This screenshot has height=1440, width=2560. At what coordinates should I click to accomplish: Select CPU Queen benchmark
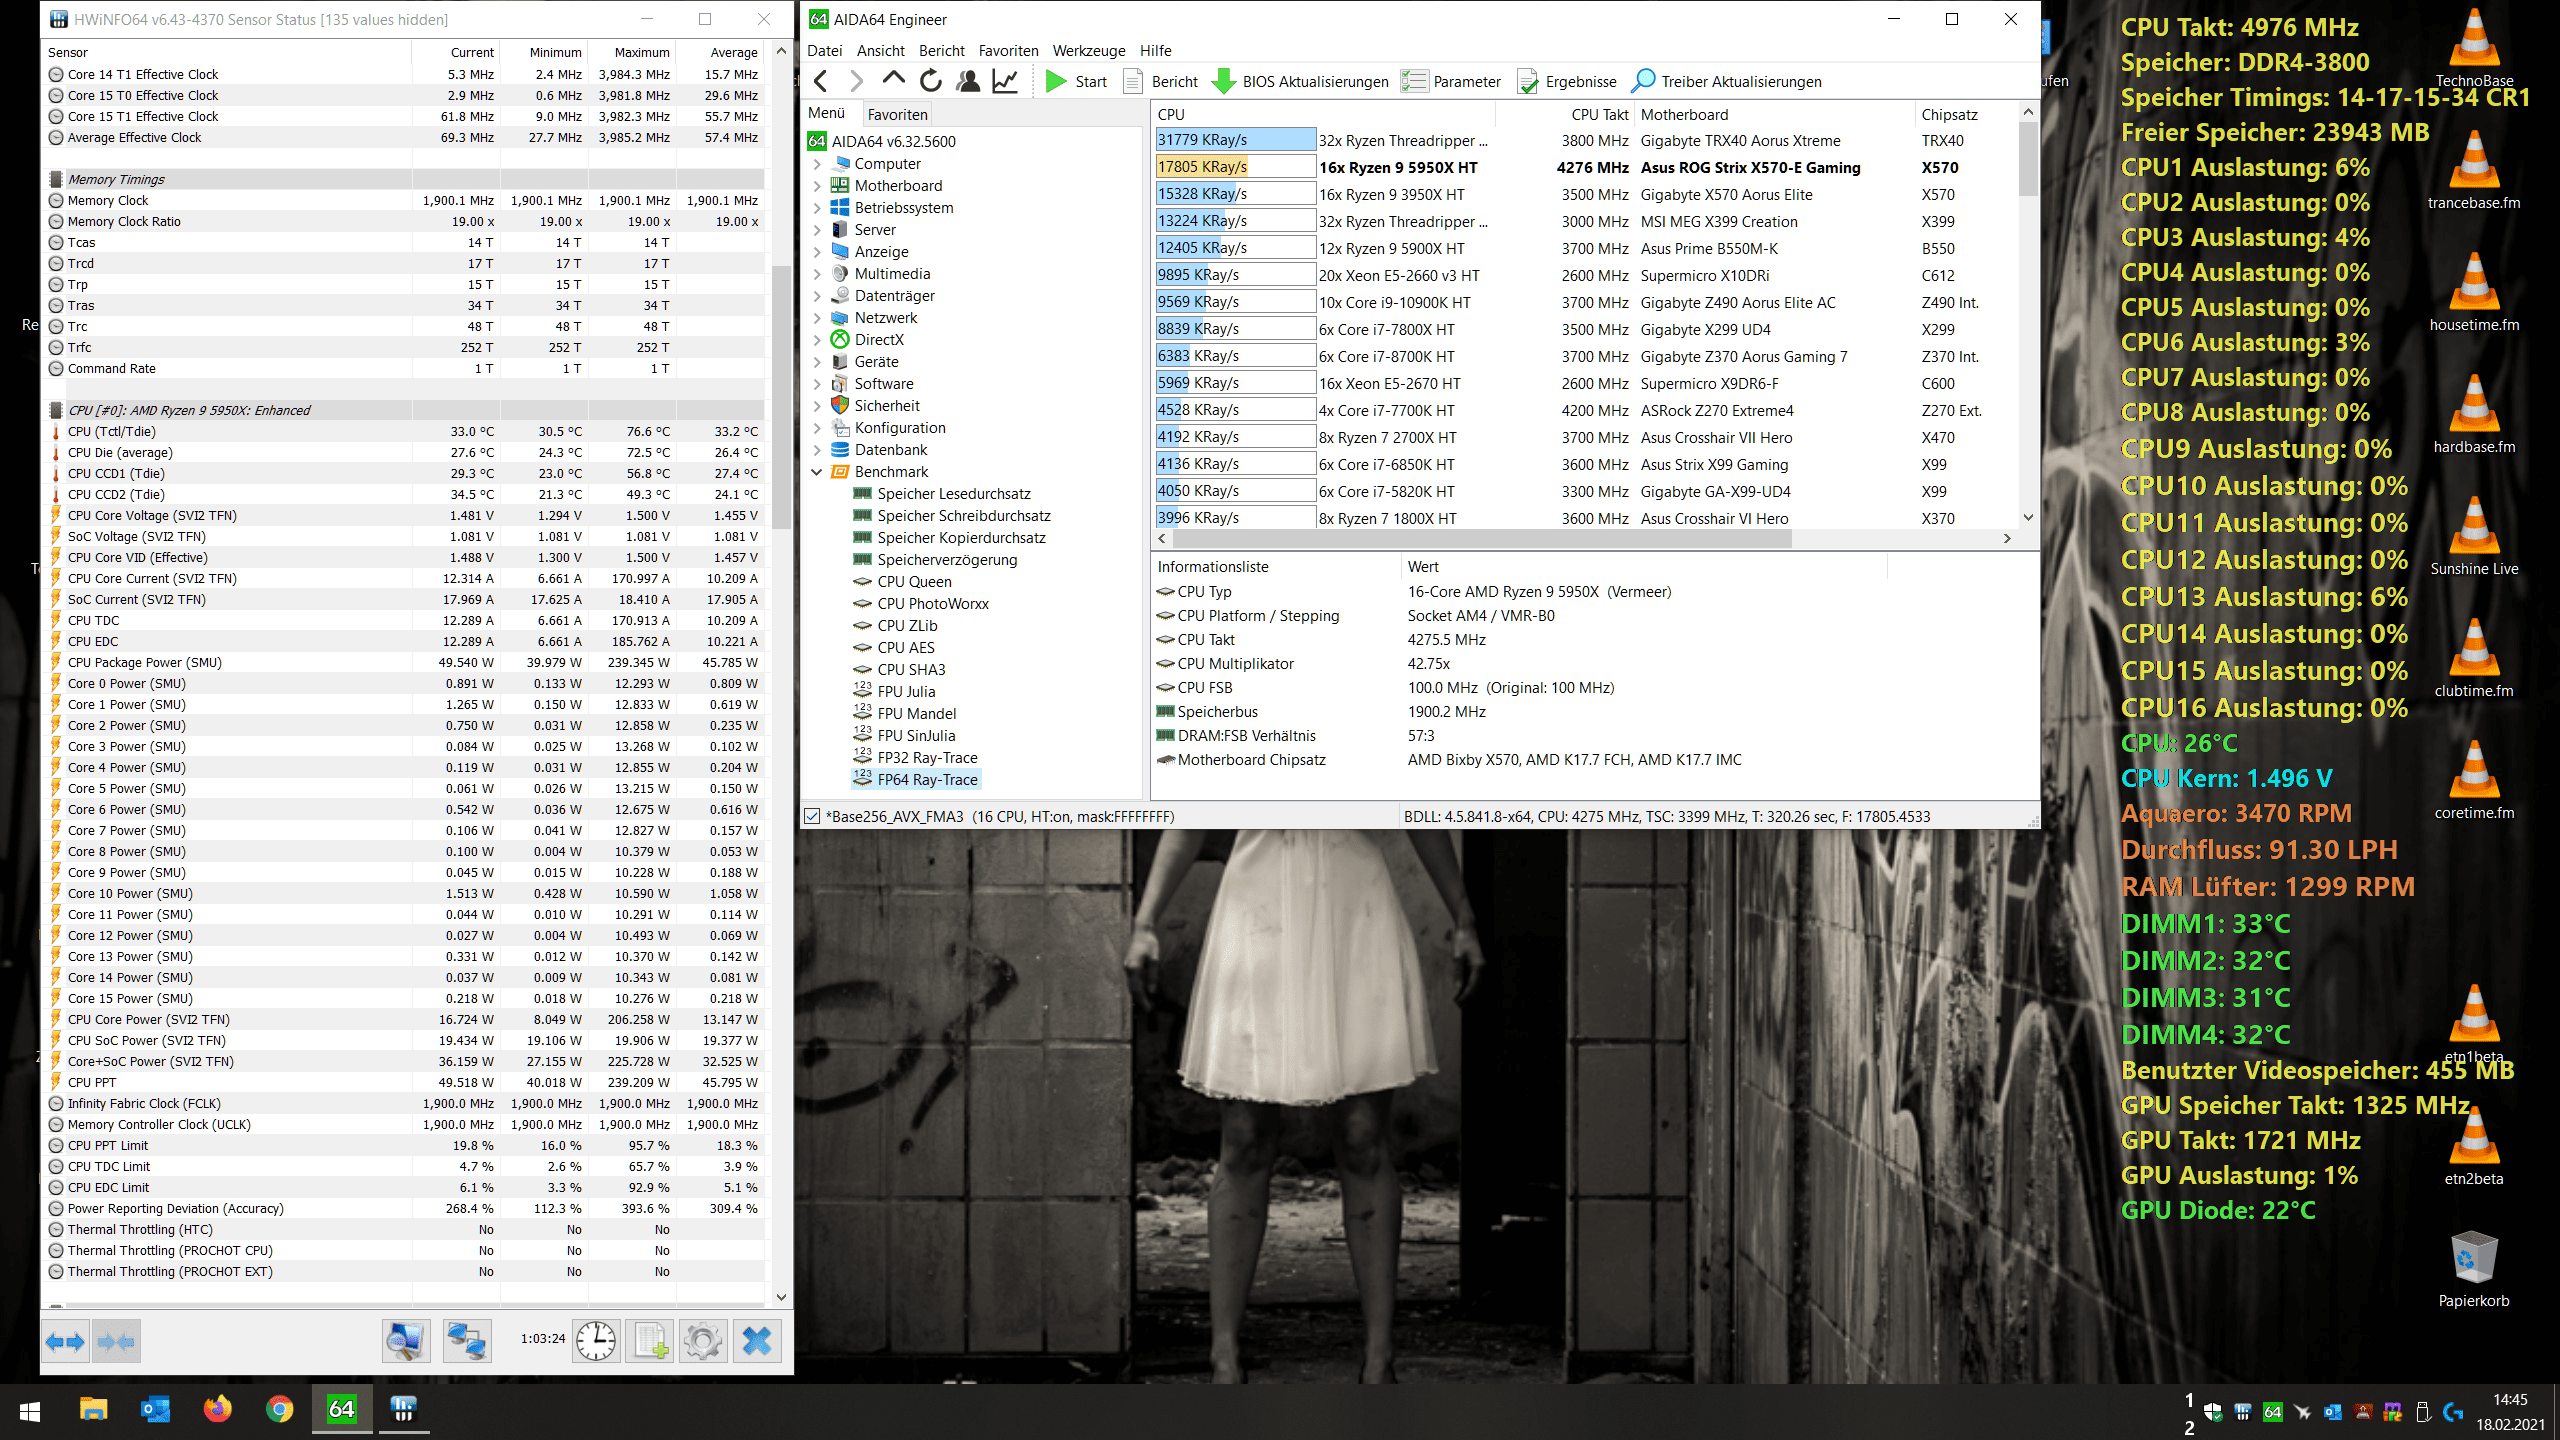pos(914,582)
